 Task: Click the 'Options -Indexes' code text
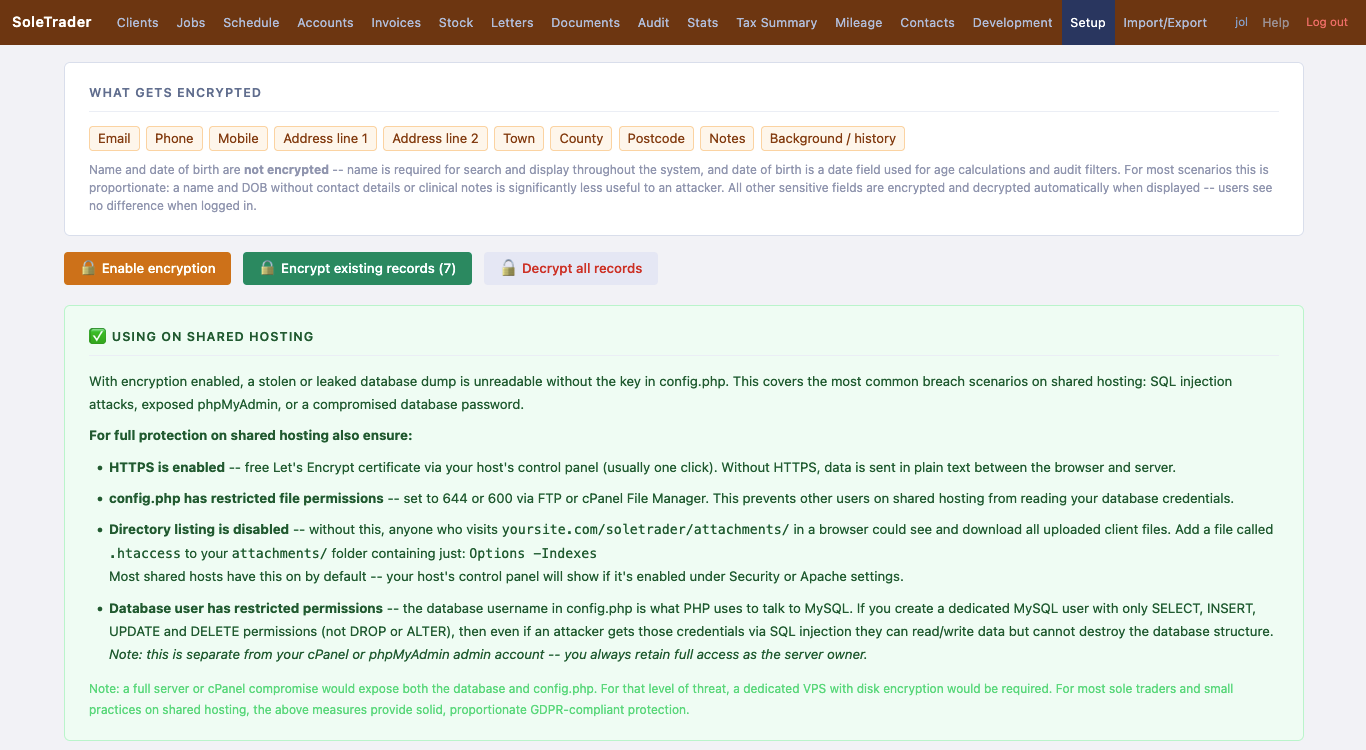533,553
